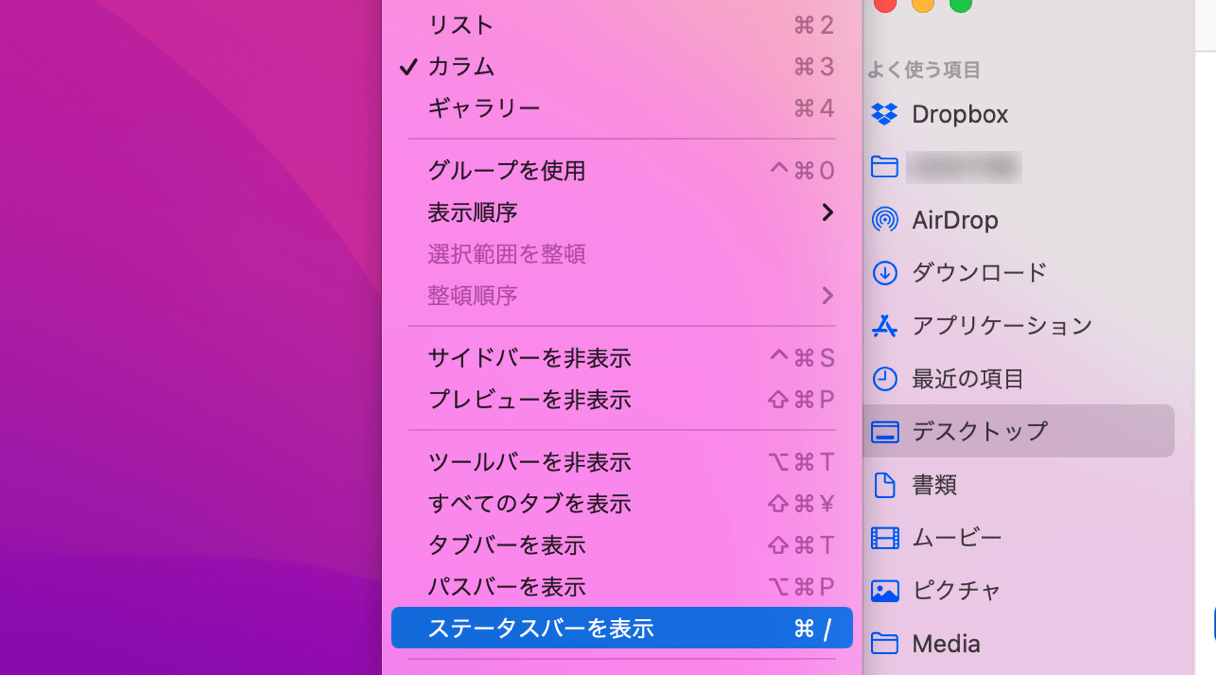Open Dropbox from the sidebar

pos(960,114)
